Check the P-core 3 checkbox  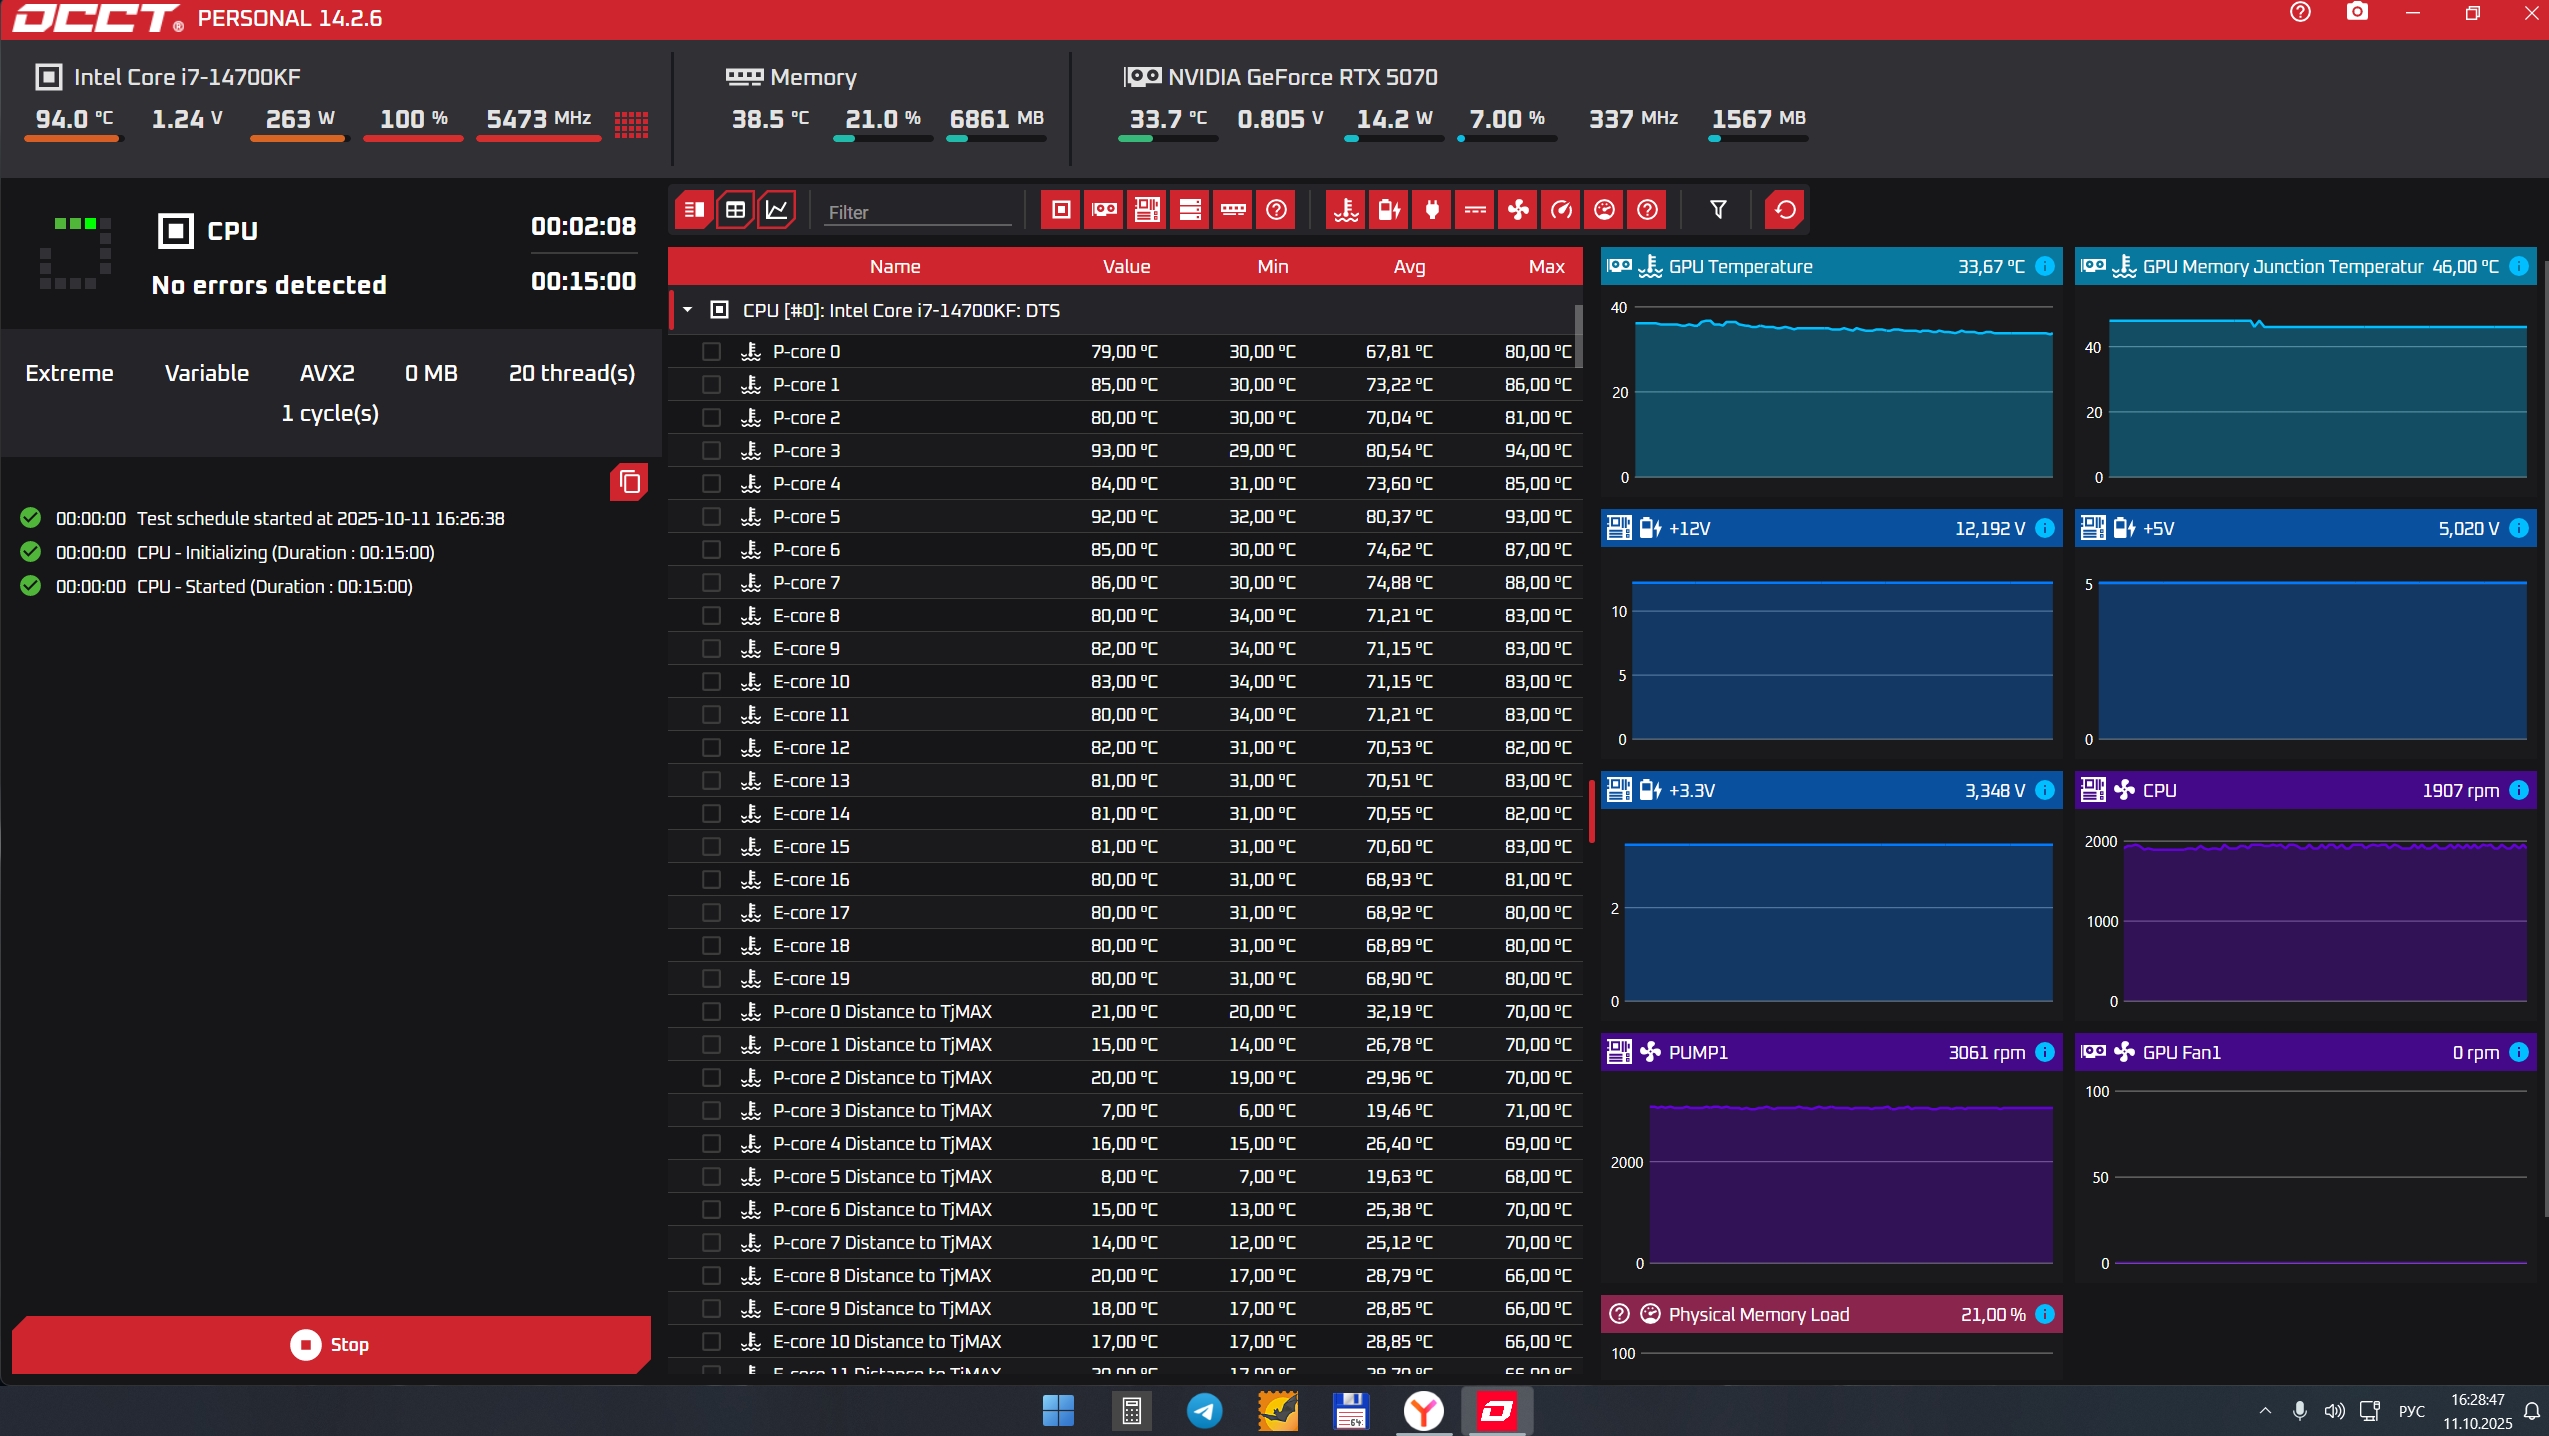tap(711, 450)
